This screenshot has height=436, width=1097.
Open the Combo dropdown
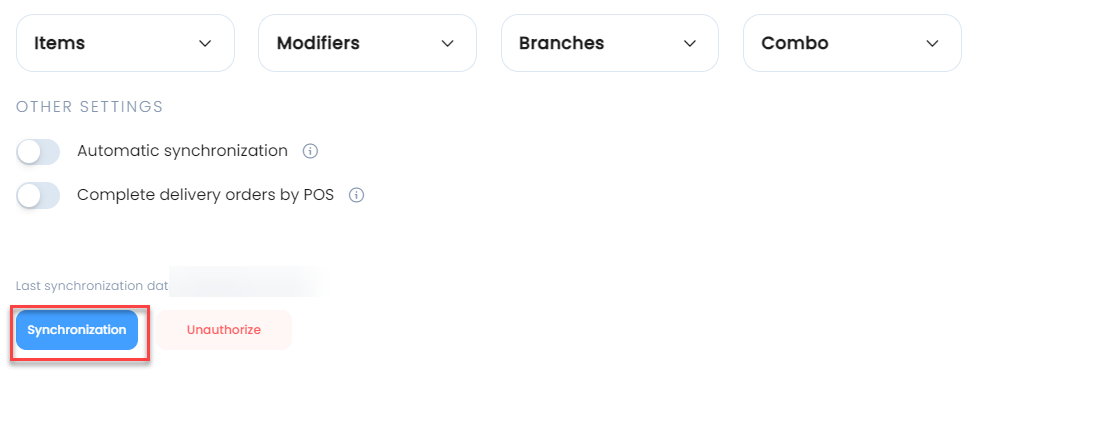pyautogui.click(x=852, y=43)
